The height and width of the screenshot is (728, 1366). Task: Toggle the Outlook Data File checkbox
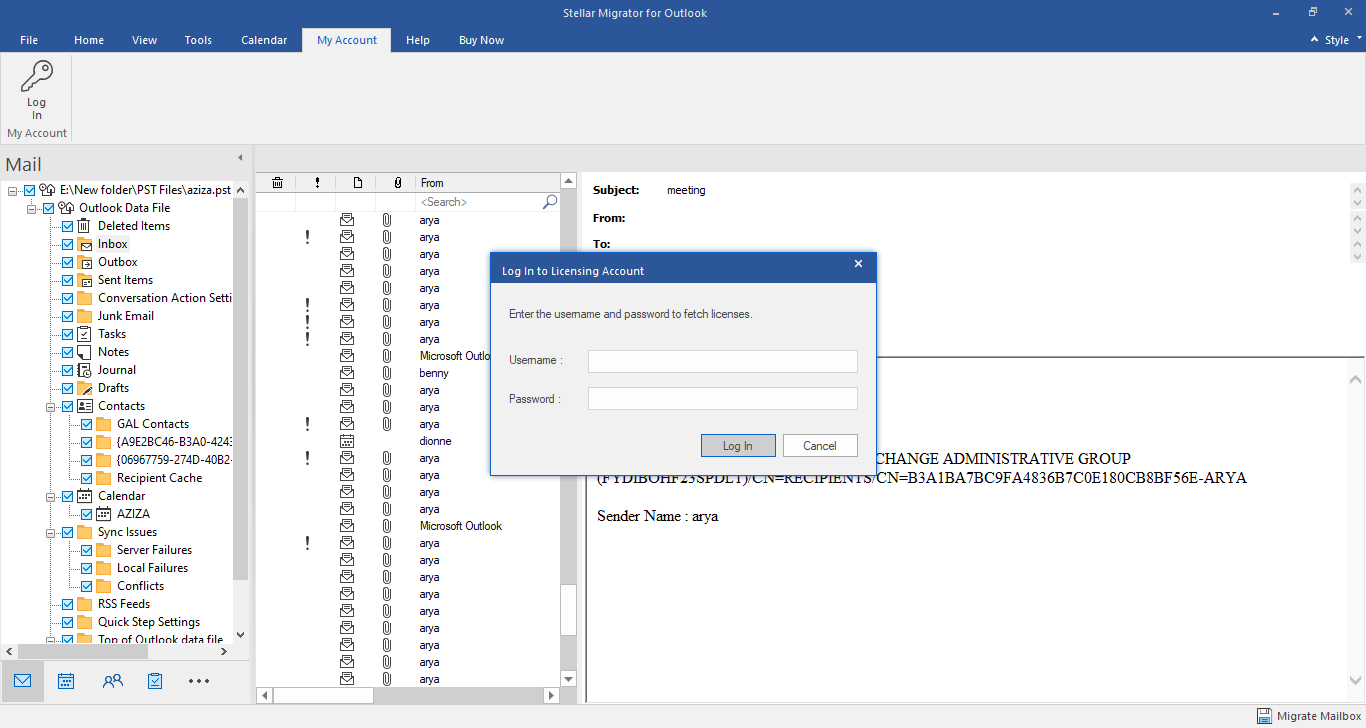click(x=49, y=208)
